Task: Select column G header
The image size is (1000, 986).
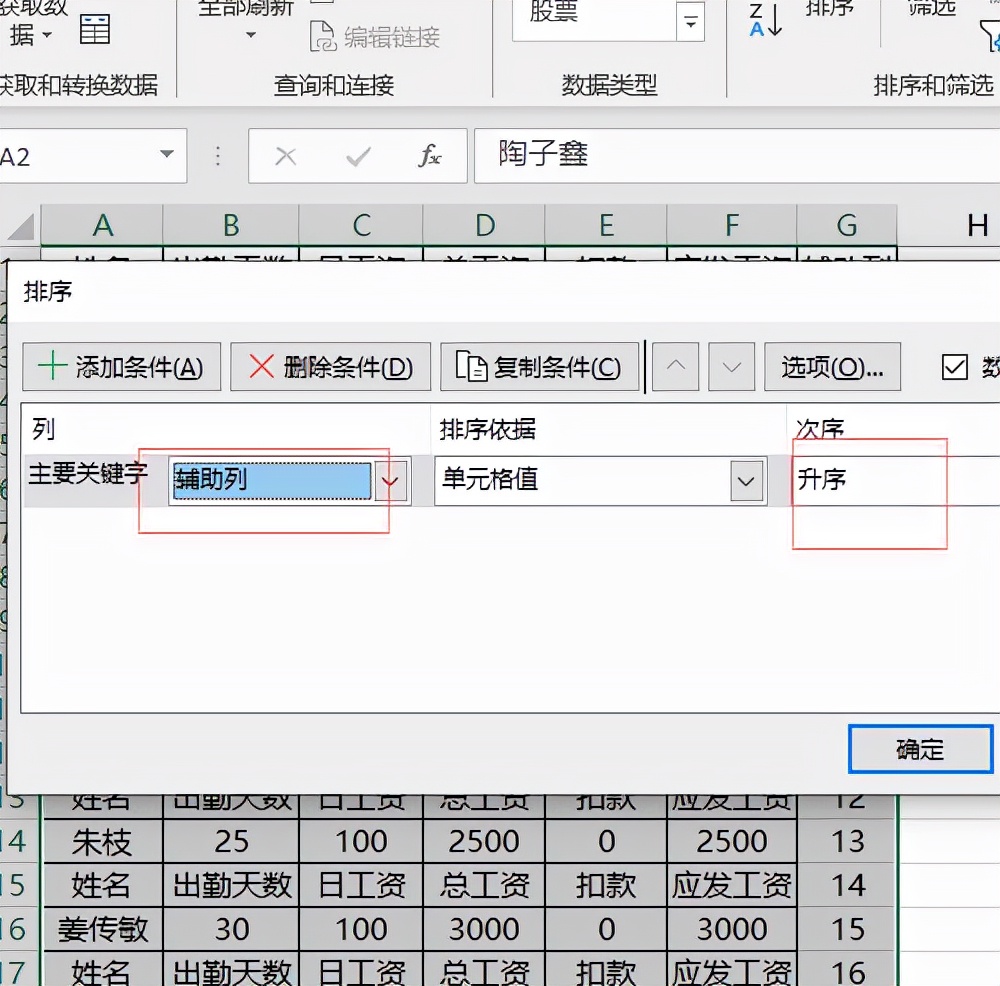Action: click(847, 225)
